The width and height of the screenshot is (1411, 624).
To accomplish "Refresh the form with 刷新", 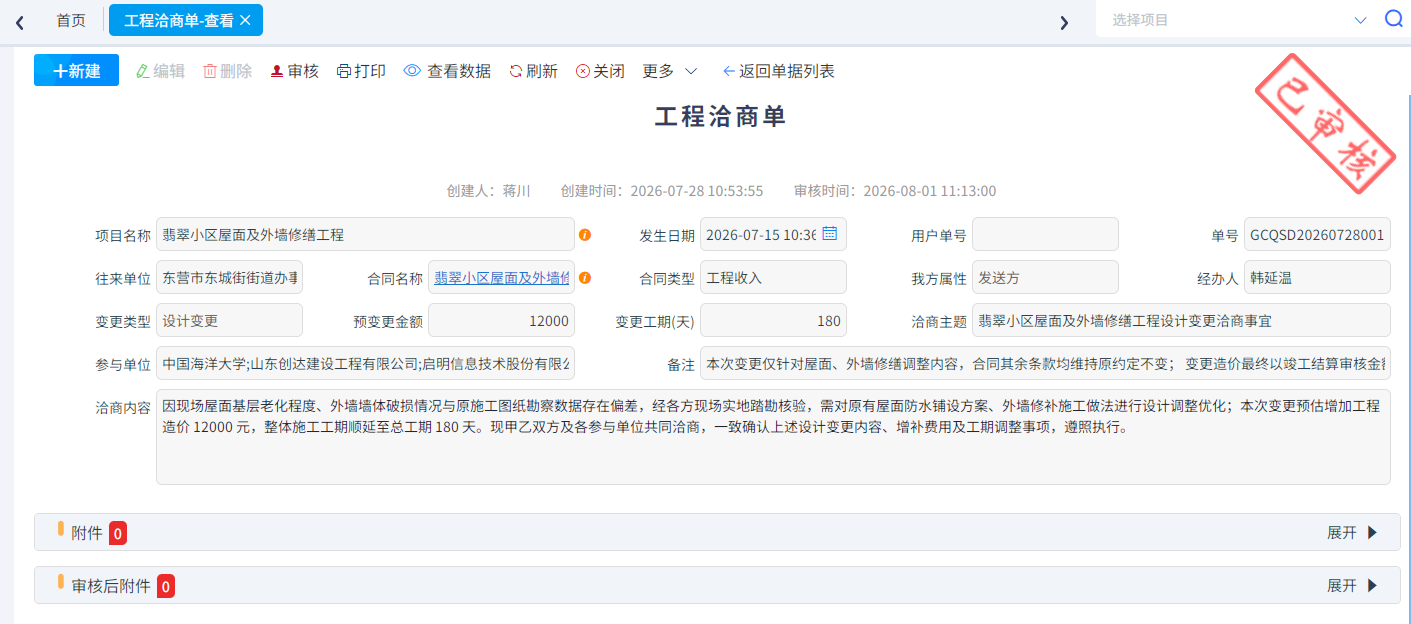I will tap(533, 71).
